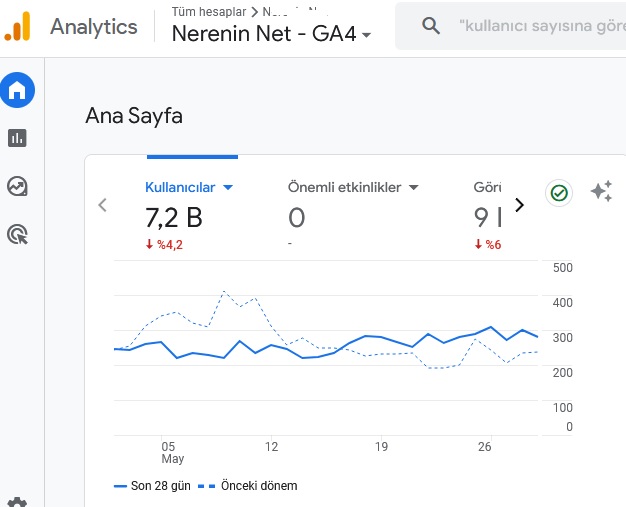The image size is (626, 507).
Task: Click the Analytics product name text
Action: (94, 27)
